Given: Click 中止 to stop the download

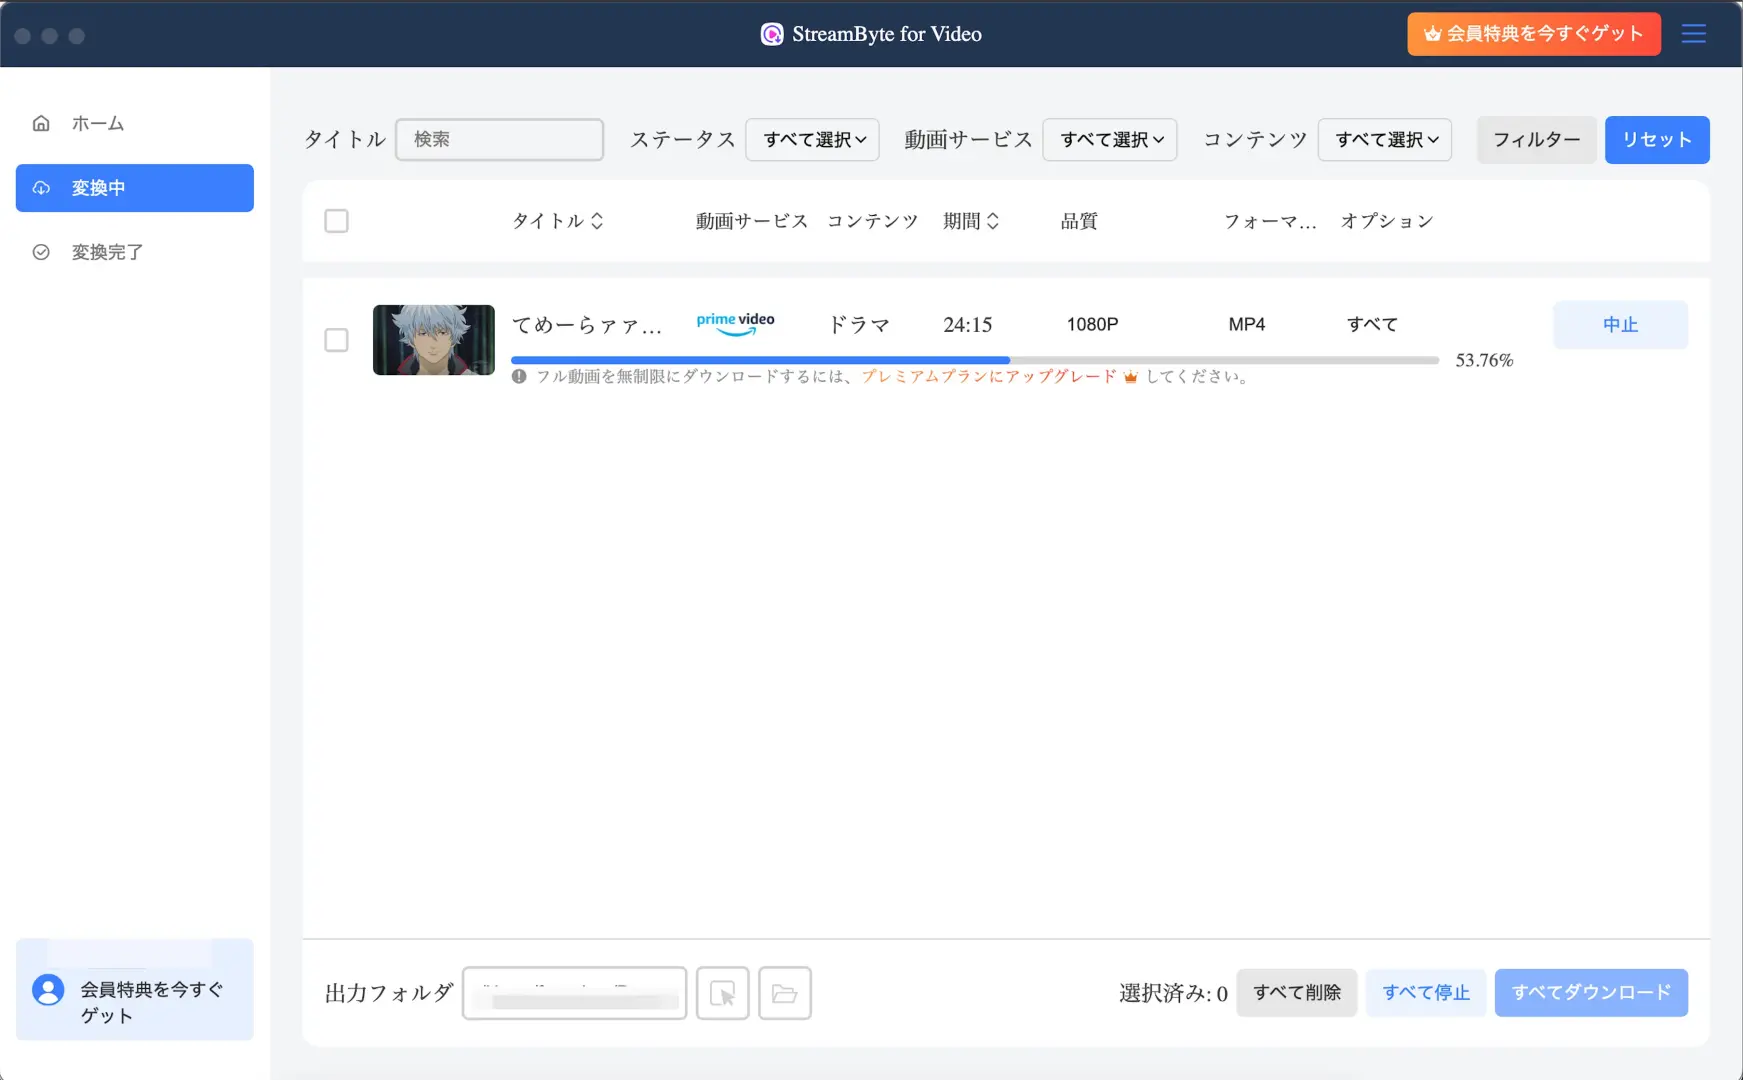Looking at the screenshot, I should tap(1620, 325).
